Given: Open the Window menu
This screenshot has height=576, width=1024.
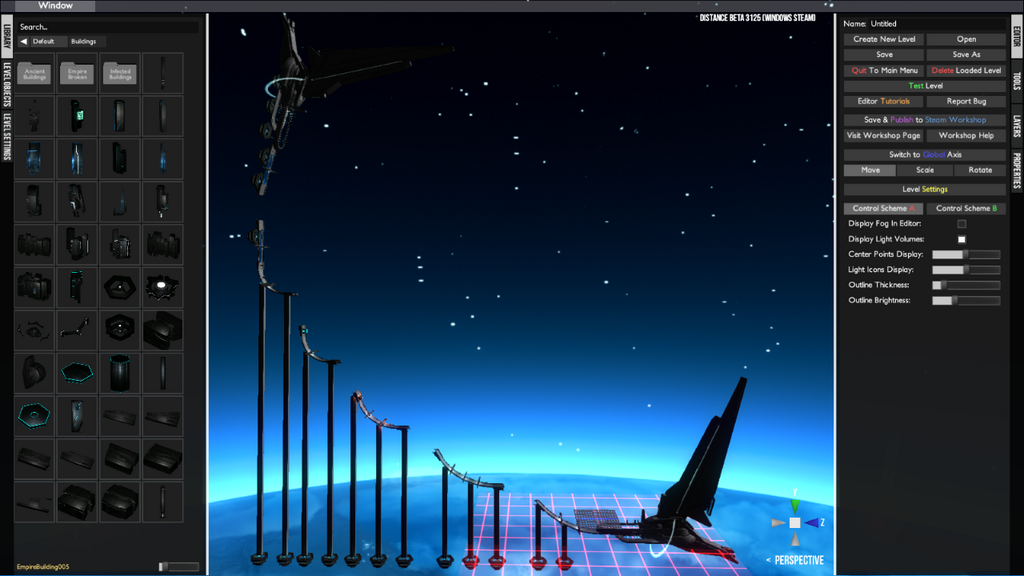Looking at the screenshot, I should pyautogui.click(x=56, y=6).
